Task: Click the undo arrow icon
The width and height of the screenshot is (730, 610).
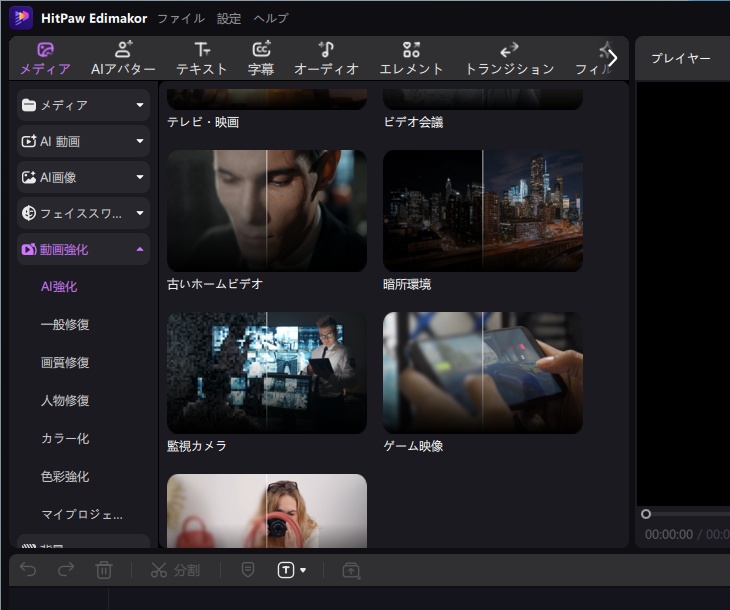Action: coord(28,570)
